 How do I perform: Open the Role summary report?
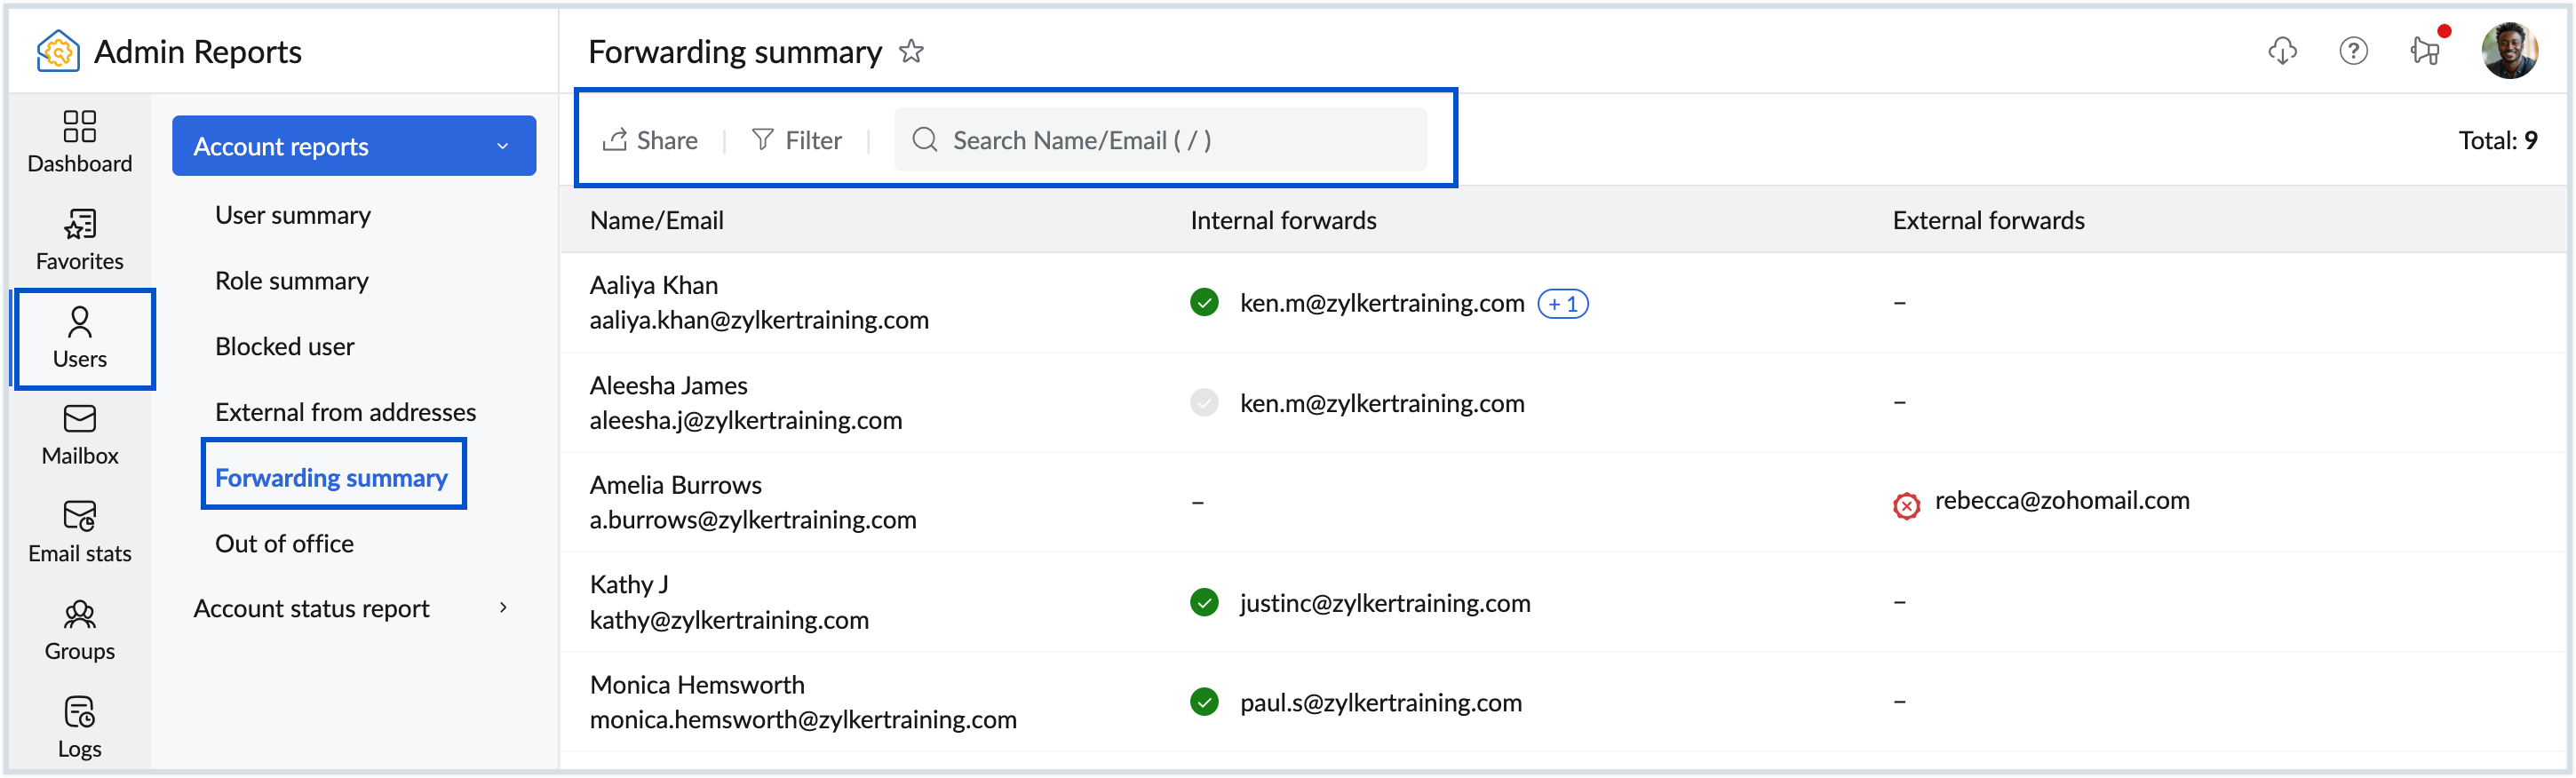tap(292, 281)
